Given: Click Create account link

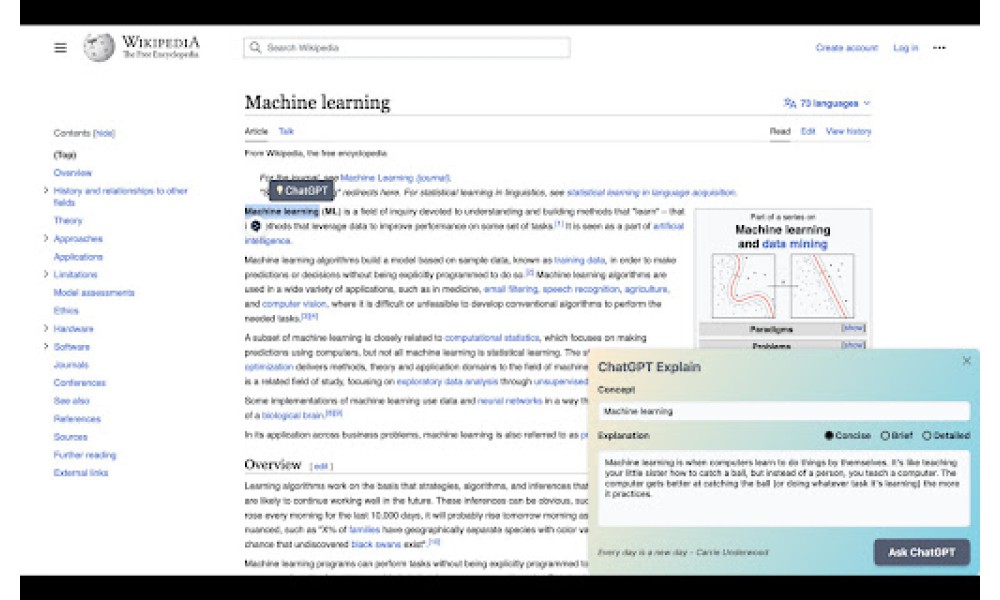Looking at the screenshot, I should pyautogui.click(x=847, y=48).
